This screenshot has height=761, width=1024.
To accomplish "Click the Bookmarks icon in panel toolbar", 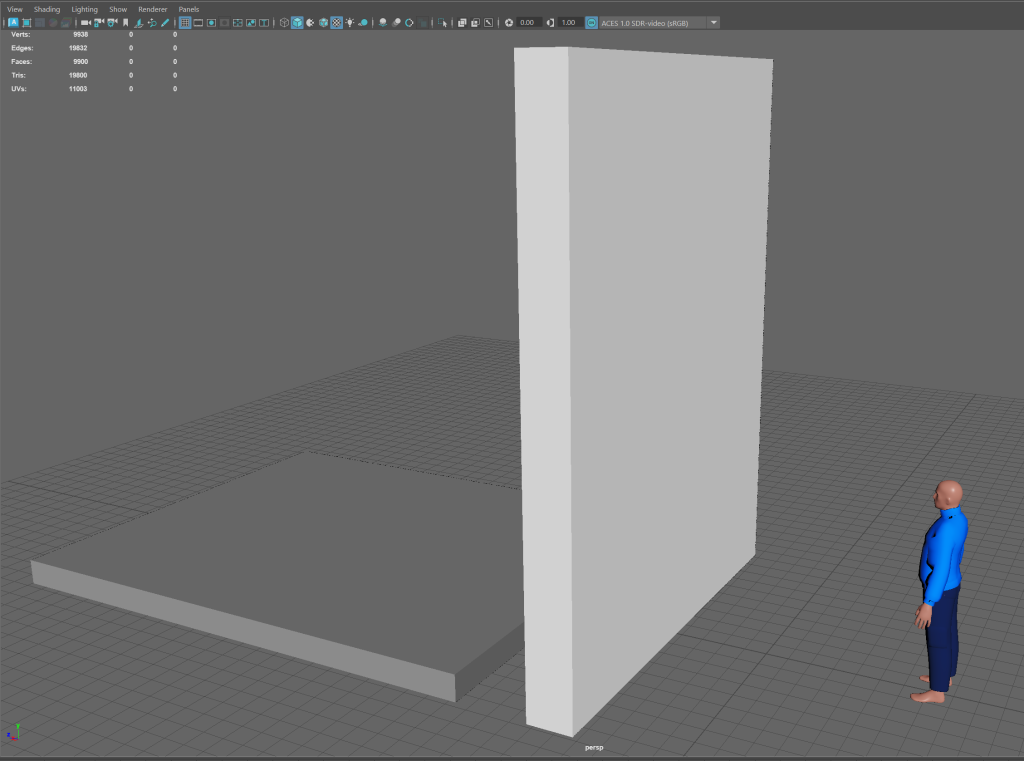I will [x=125, y=22].
